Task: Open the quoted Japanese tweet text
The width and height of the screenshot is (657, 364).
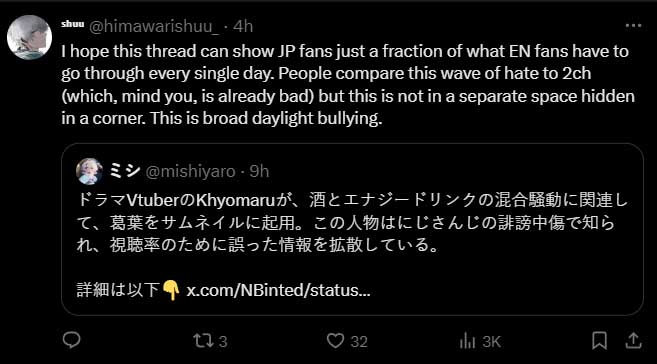Action: (x=352, y=222)
